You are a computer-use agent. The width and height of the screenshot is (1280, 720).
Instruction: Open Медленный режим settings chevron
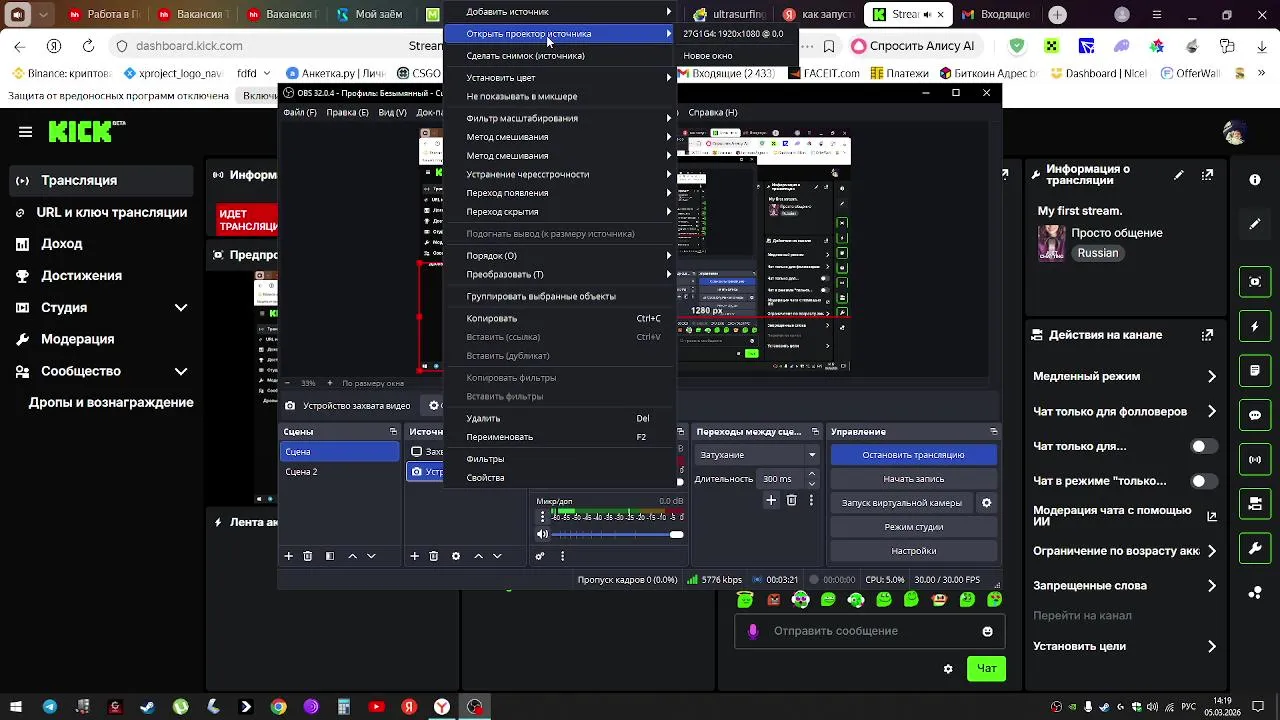coord(1212,377)
